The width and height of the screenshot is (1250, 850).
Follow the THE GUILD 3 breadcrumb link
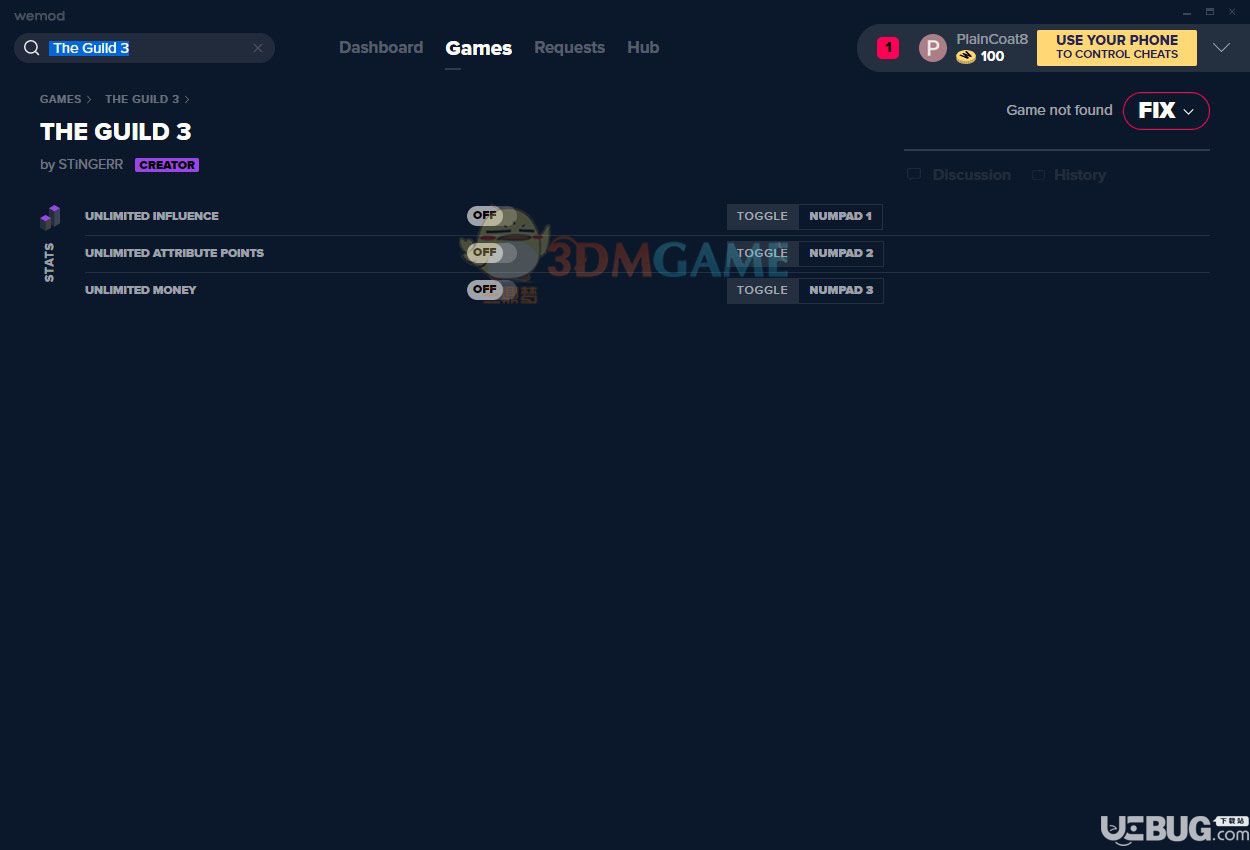(x=142, y=99)
